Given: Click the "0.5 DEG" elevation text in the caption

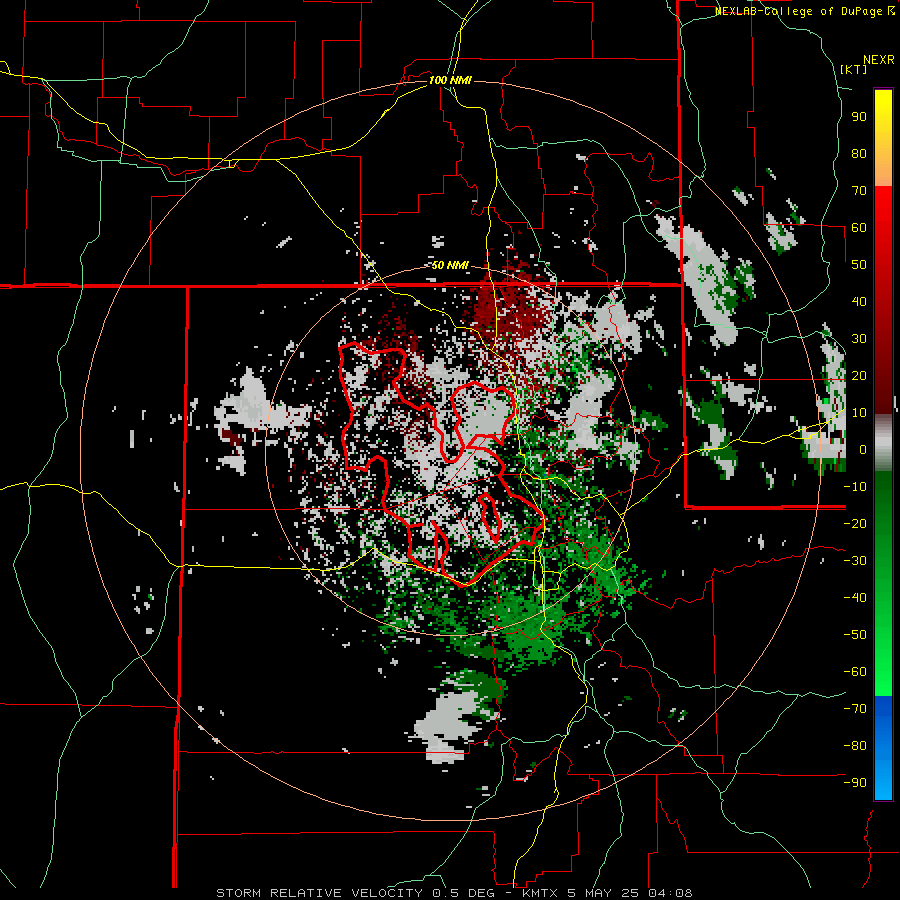Looking at the screenshot, I should 461,893.
